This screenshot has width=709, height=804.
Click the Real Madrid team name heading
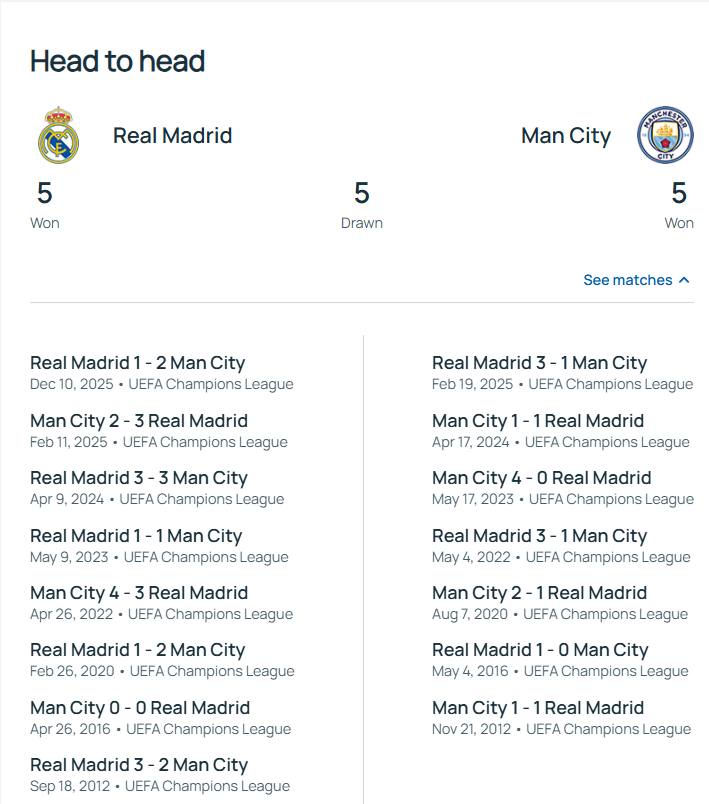(172, 136)
